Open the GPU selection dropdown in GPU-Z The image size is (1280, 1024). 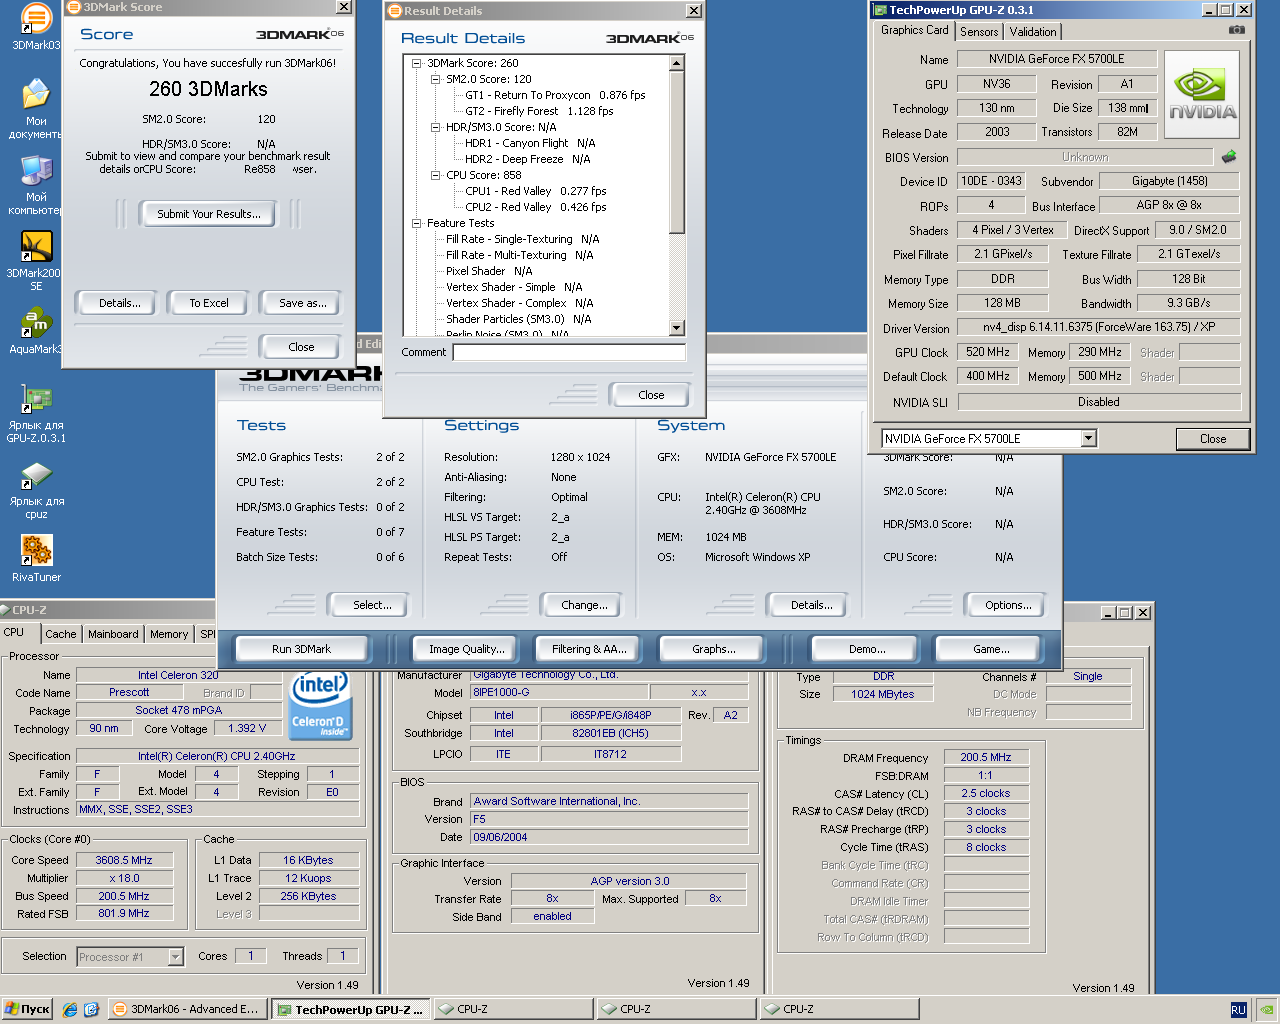[x=1089, y=438]
